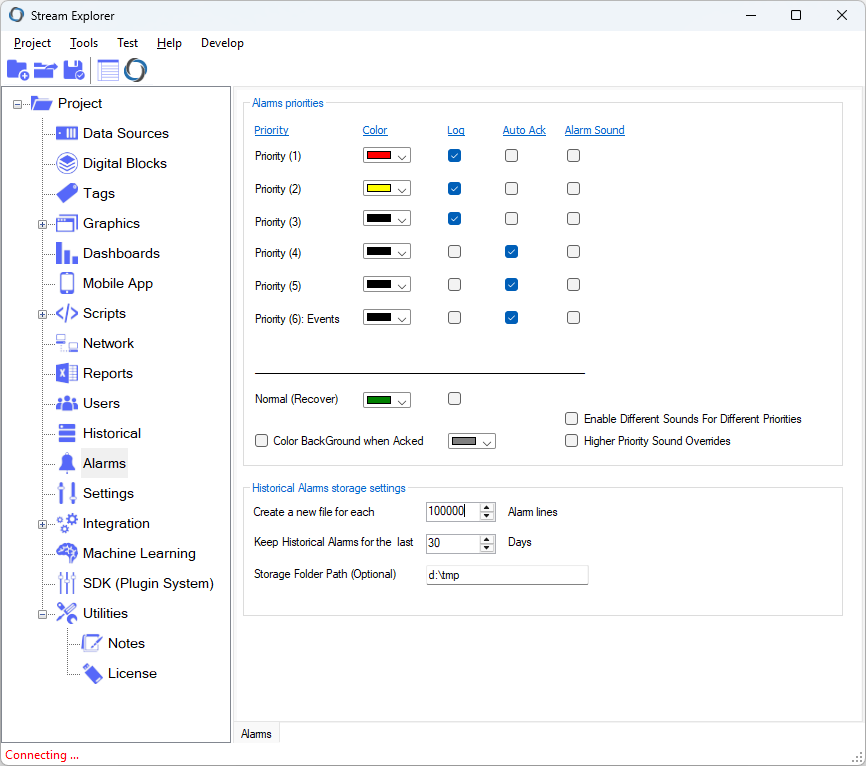The width and height of the screenshot is (866, 766).
Task: Click the Alarm Sound column header link
Action: pos(594,130)
